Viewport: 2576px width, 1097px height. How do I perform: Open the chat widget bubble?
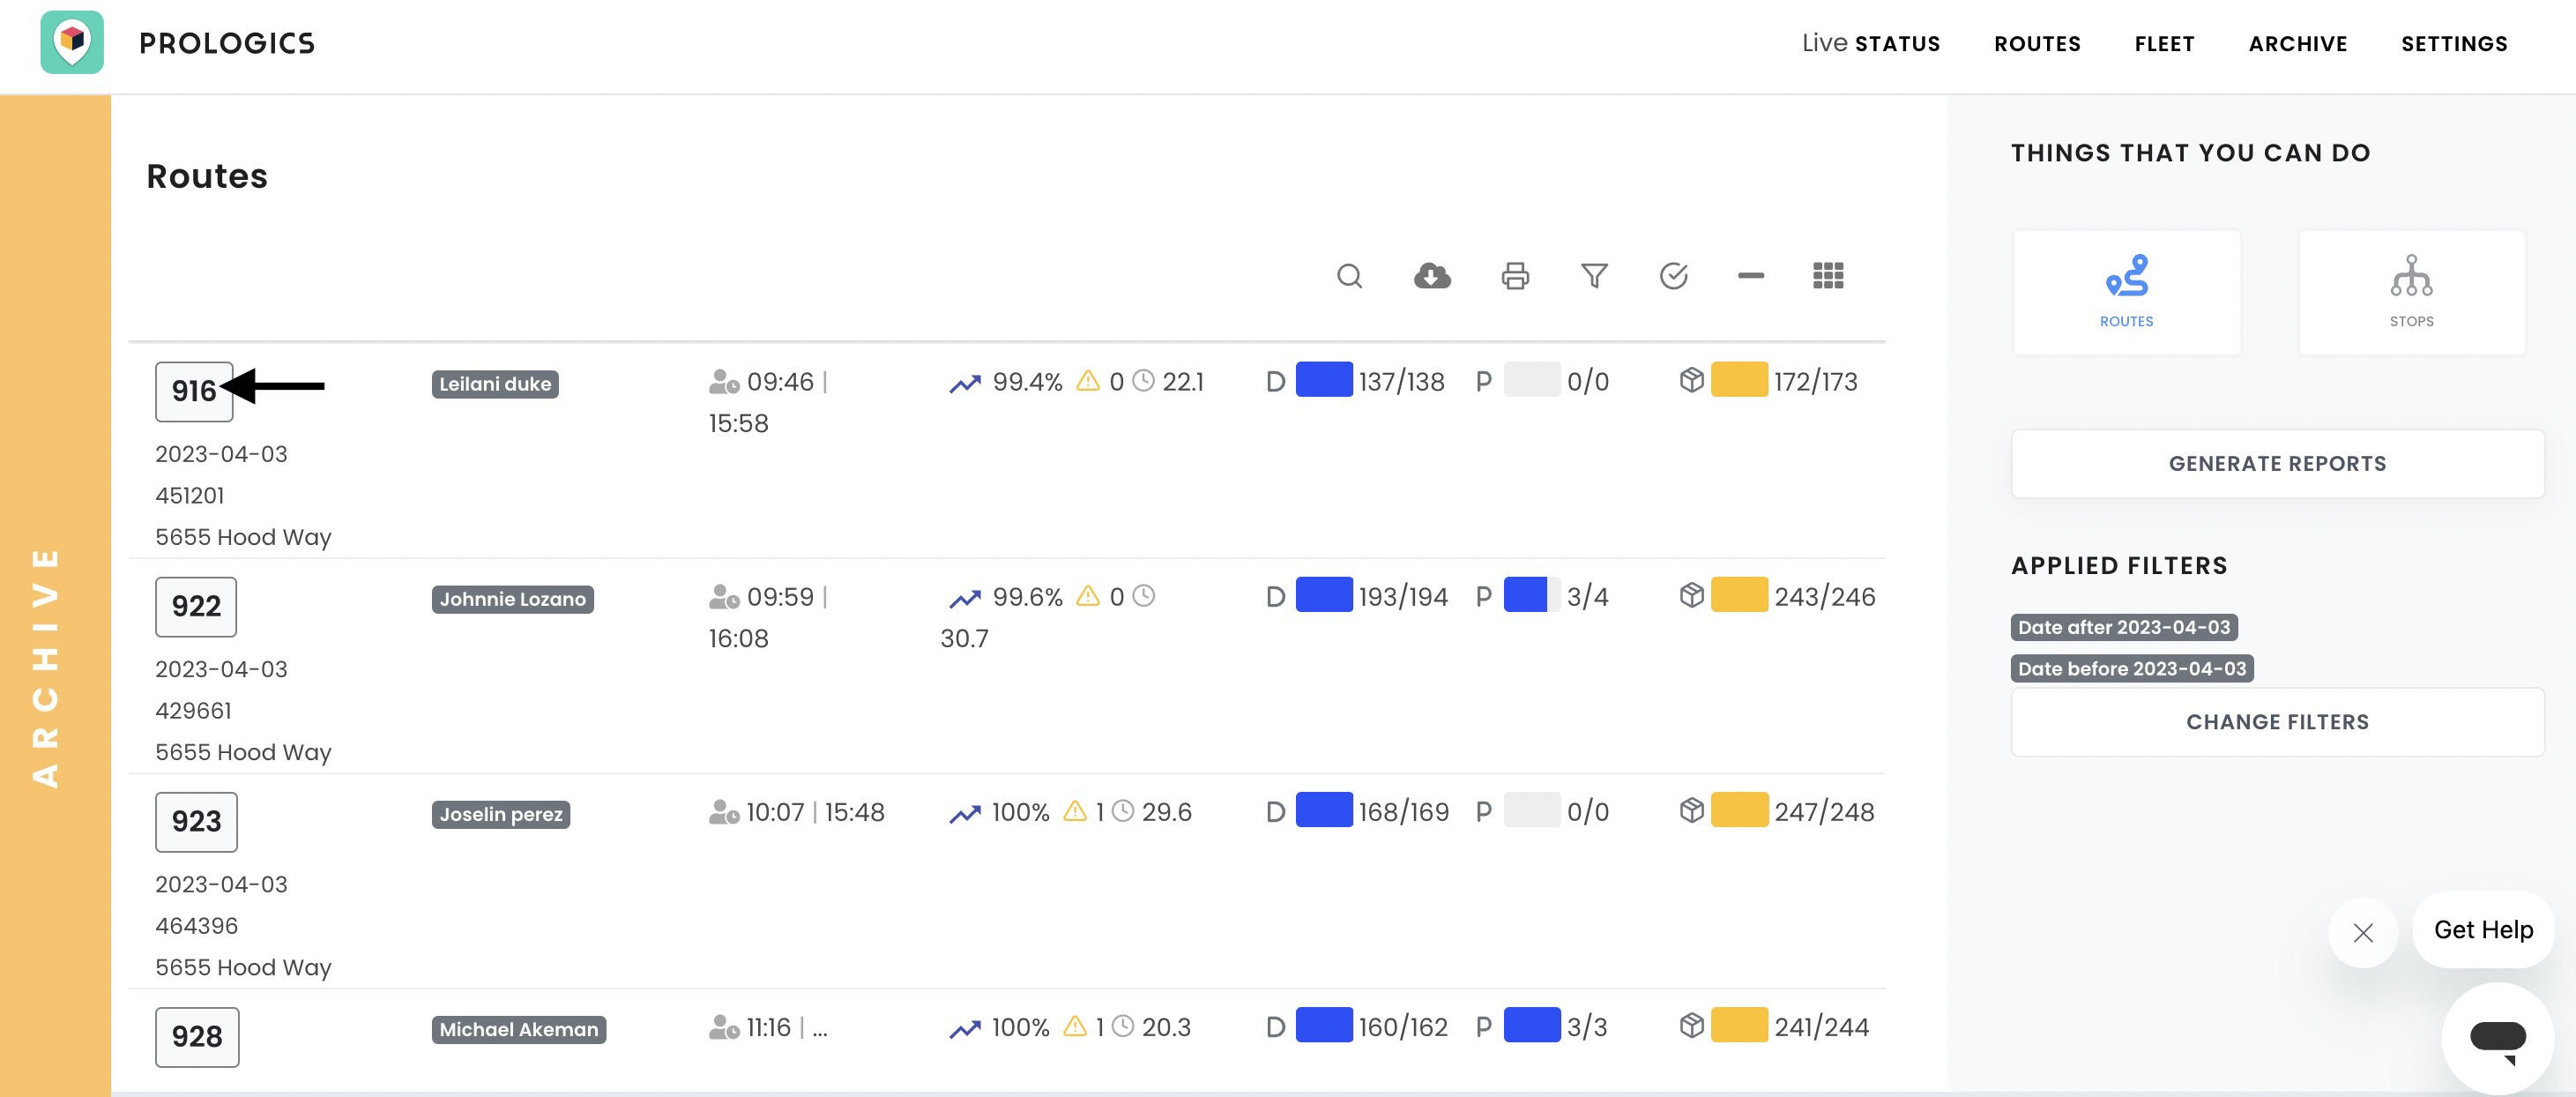coord(2497,1037)
